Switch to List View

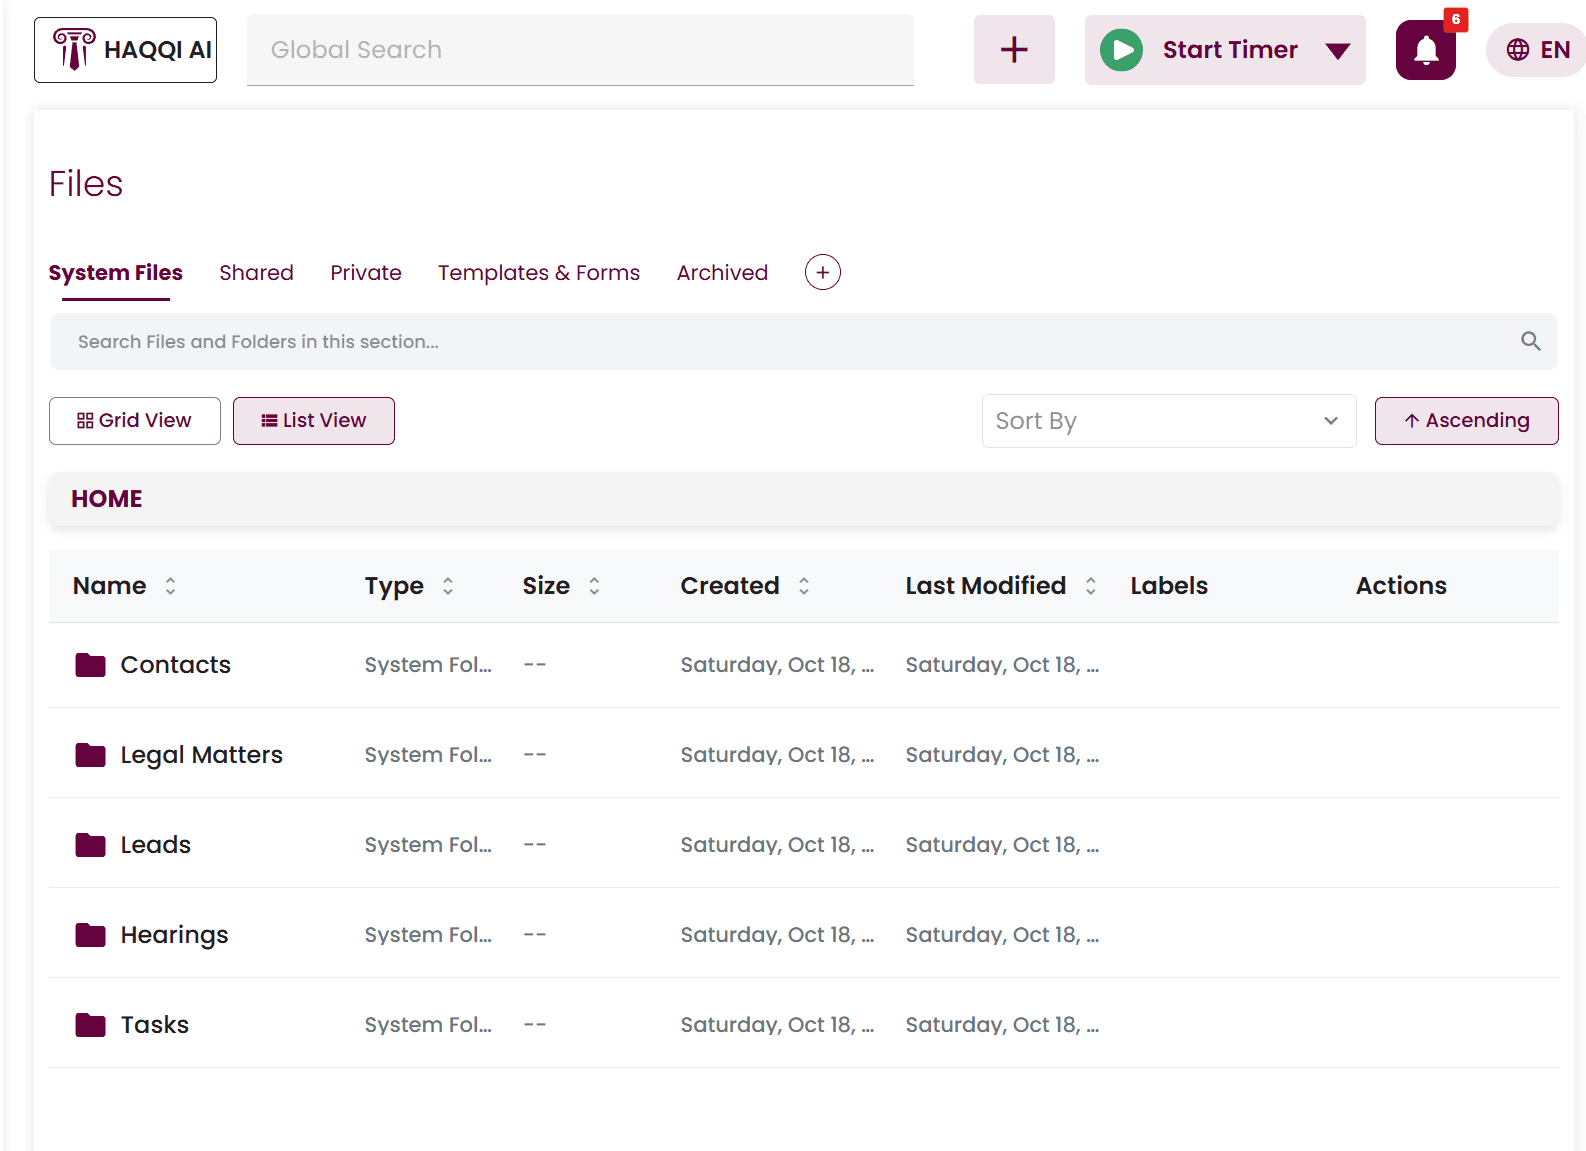tap(314, 421)
